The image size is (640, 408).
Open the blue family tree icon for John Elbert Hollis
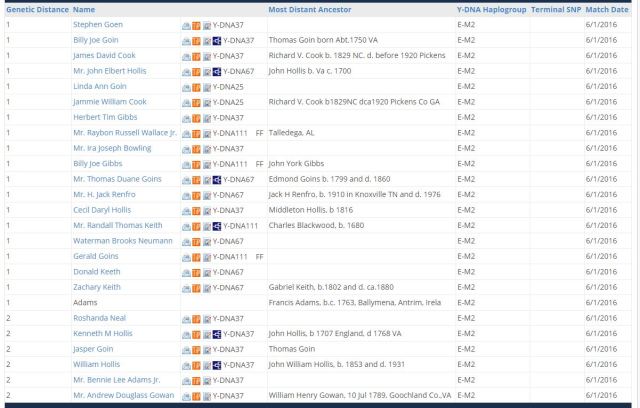pyautogui.click(x=217, y=71)
